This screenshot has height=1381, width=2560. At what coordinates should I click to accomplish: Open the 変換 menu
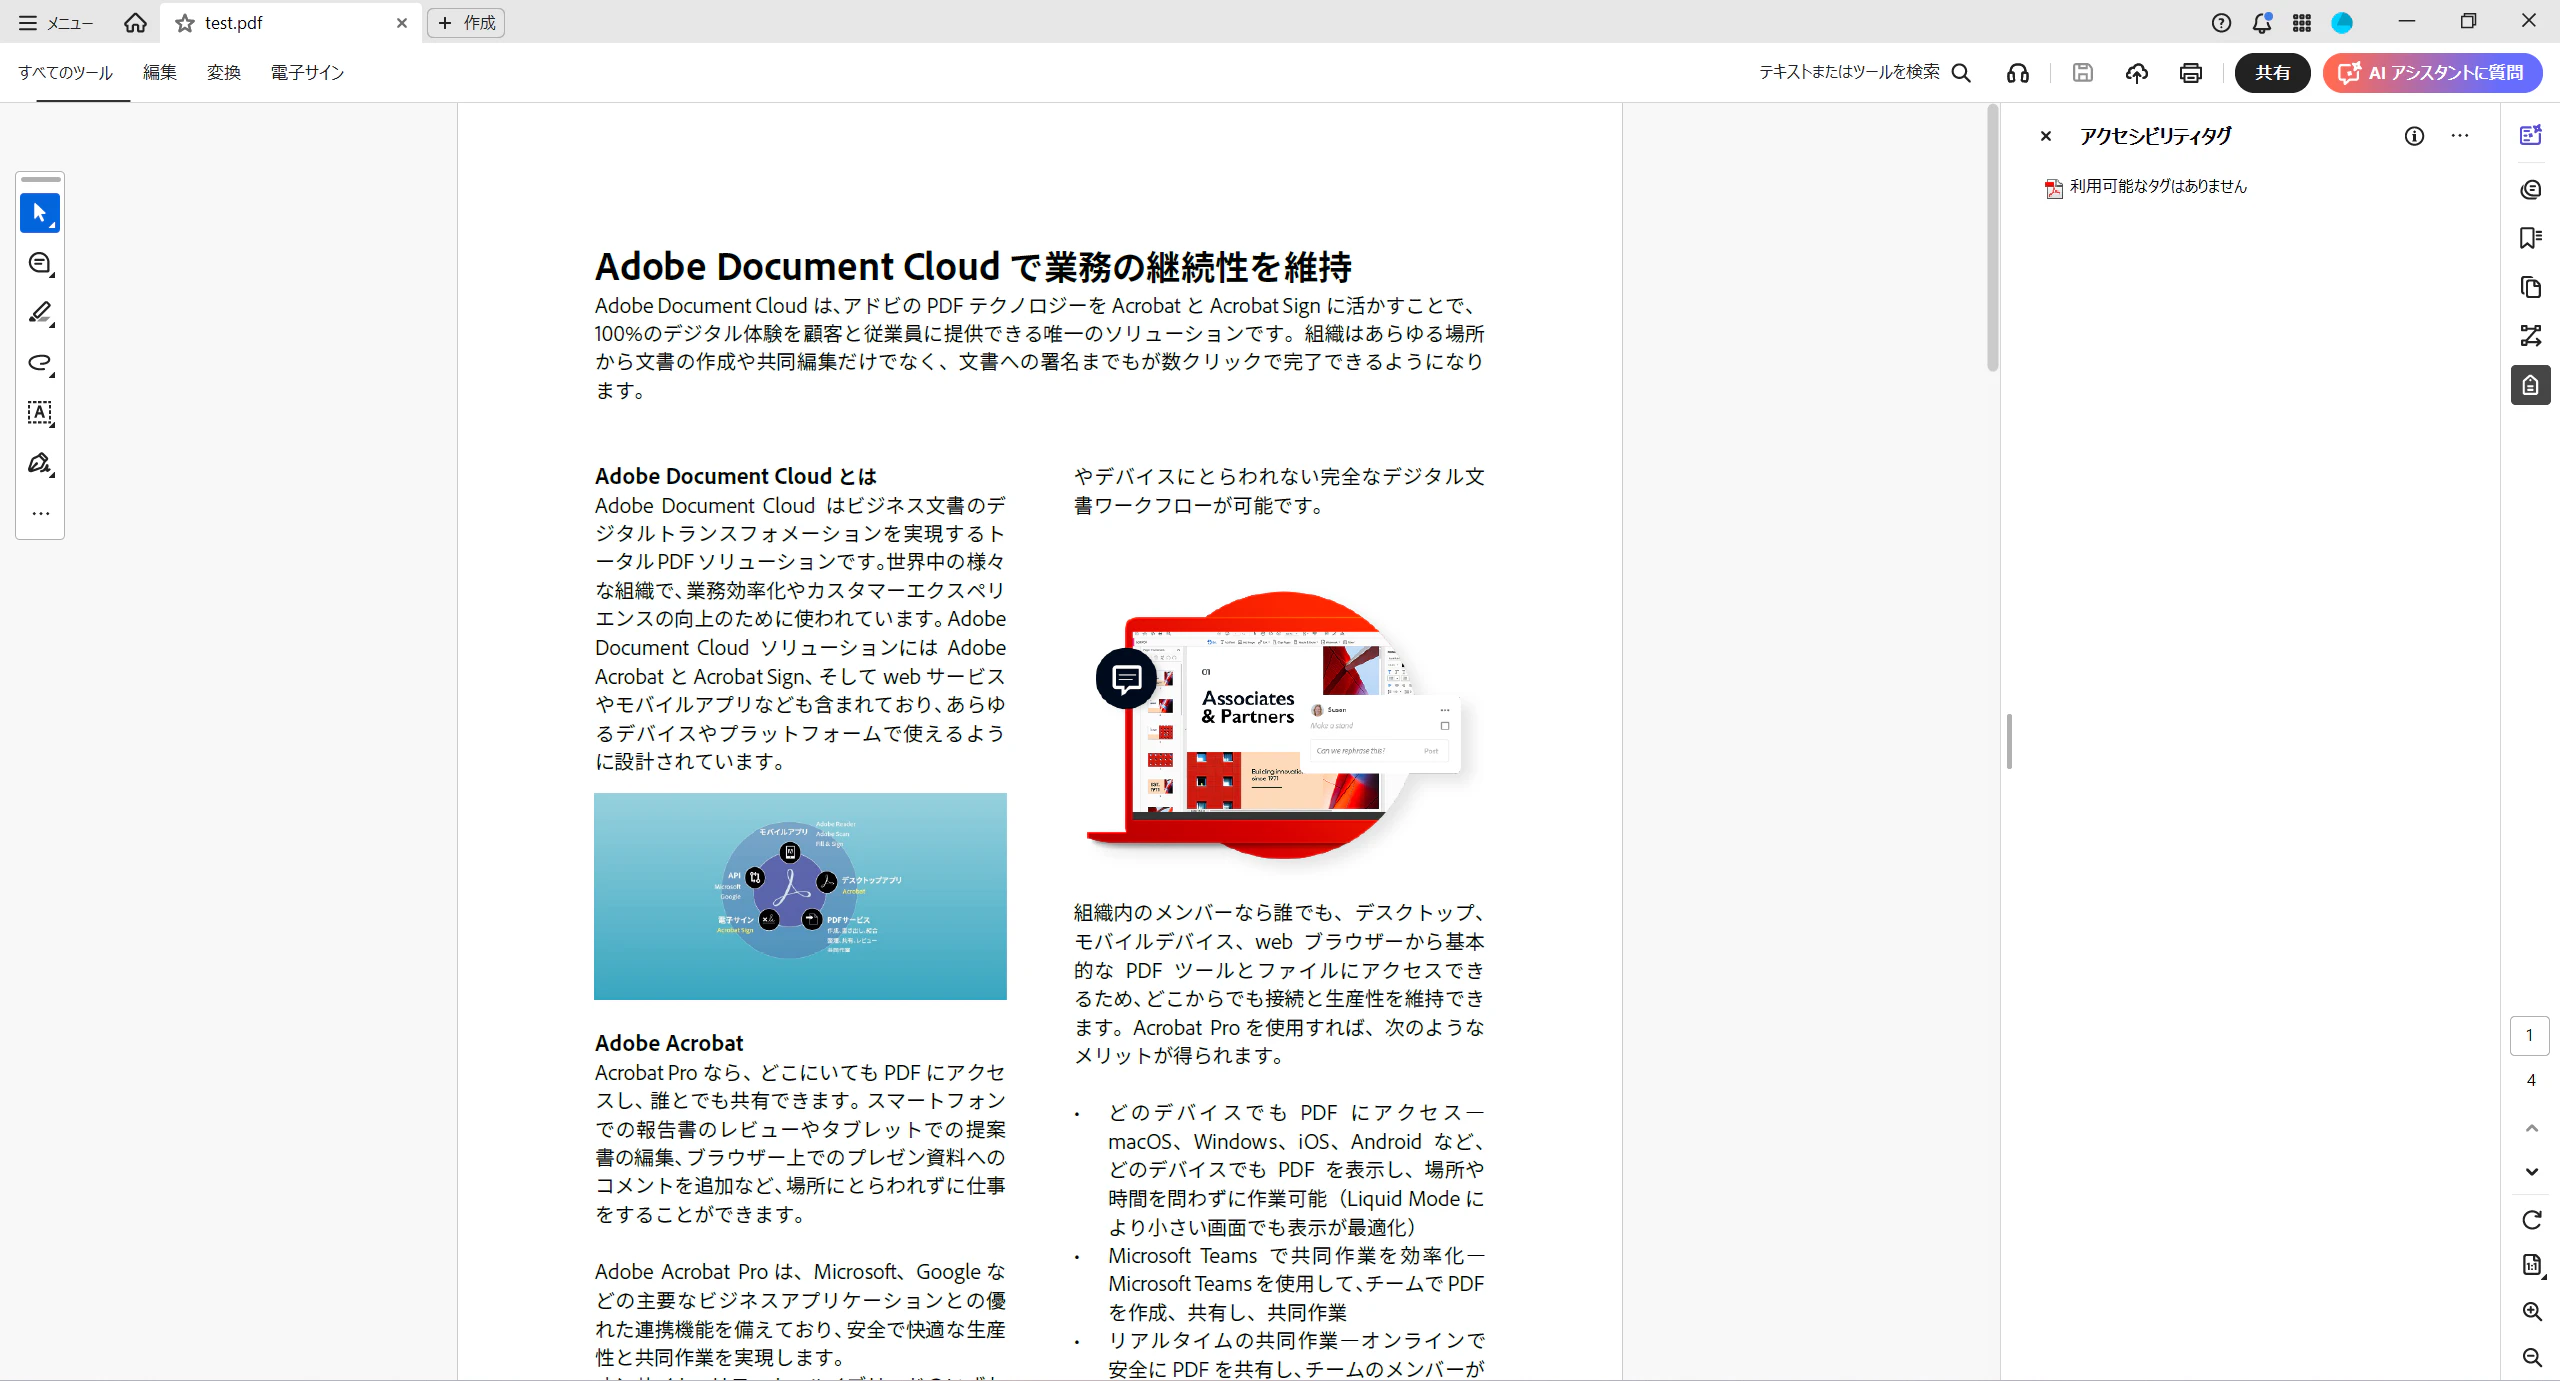pos(224,72)
